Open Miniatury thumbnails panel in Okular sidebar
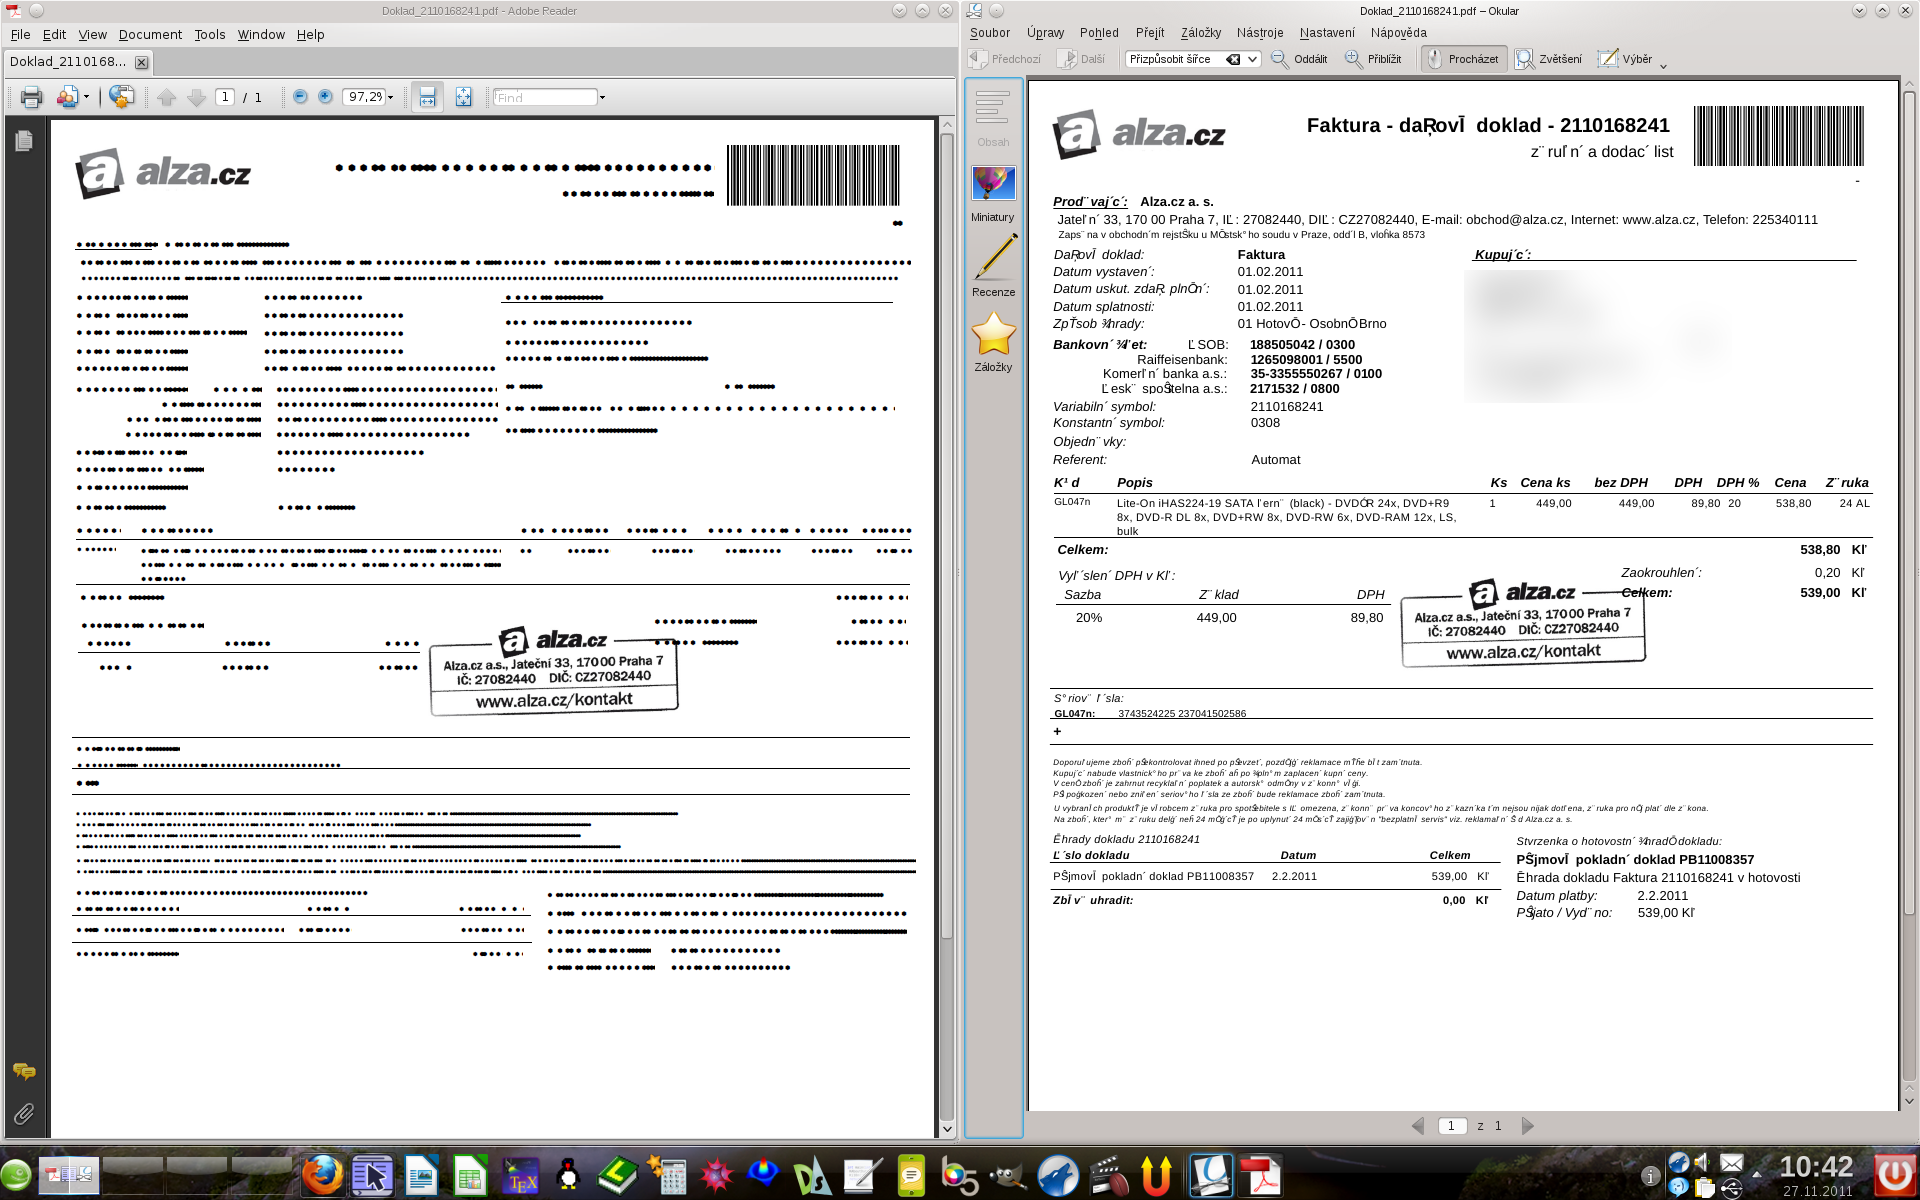Viewport: 1920px width, 1200px height. [993, 194]
